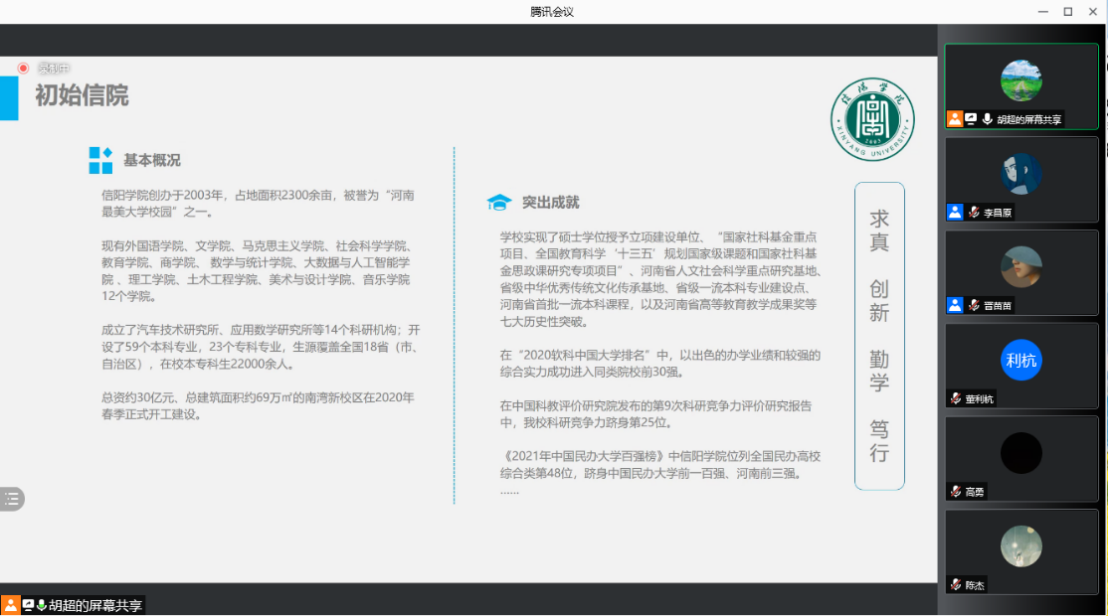Click the 基本概况 section heading

(x=152, y=160)
